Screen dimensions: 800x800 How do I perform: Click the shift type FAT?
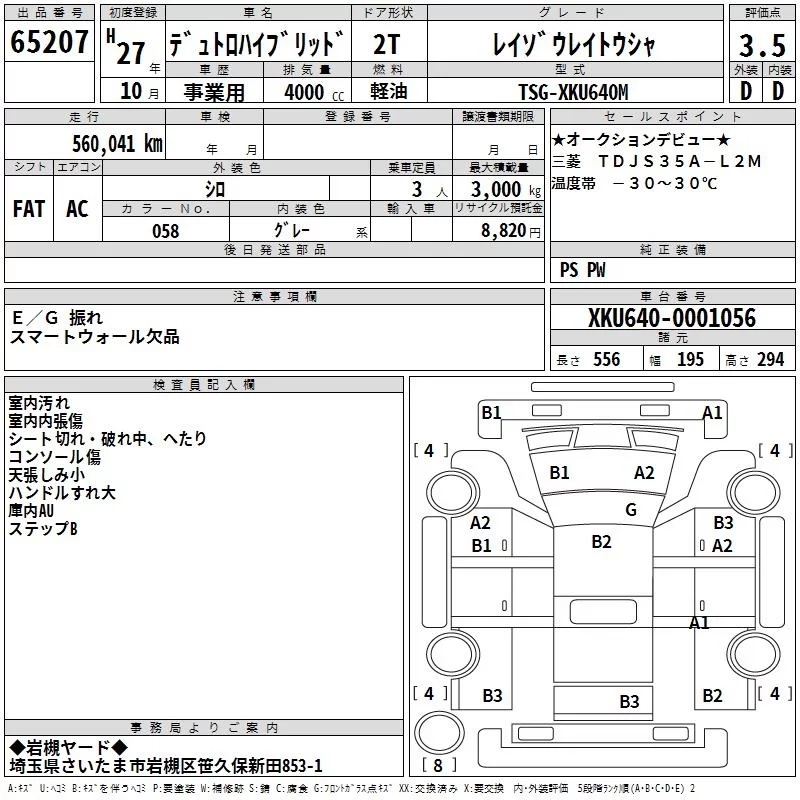pyautogui.click(x=29, y=209)
